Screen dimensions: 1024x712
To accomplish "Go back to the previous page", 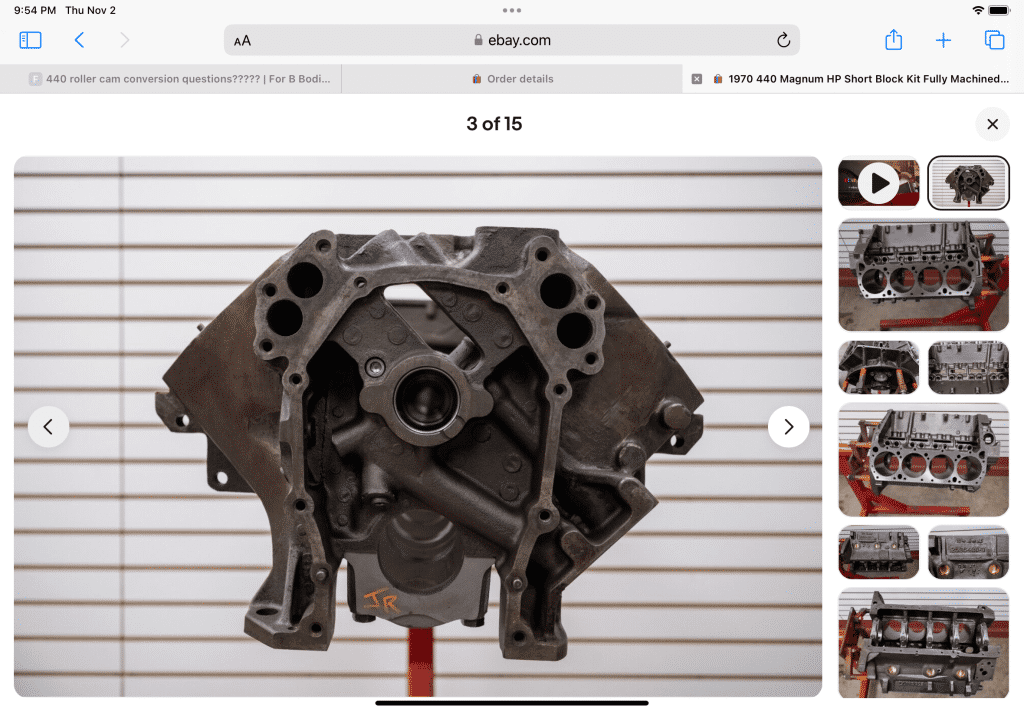I will 80,40.
